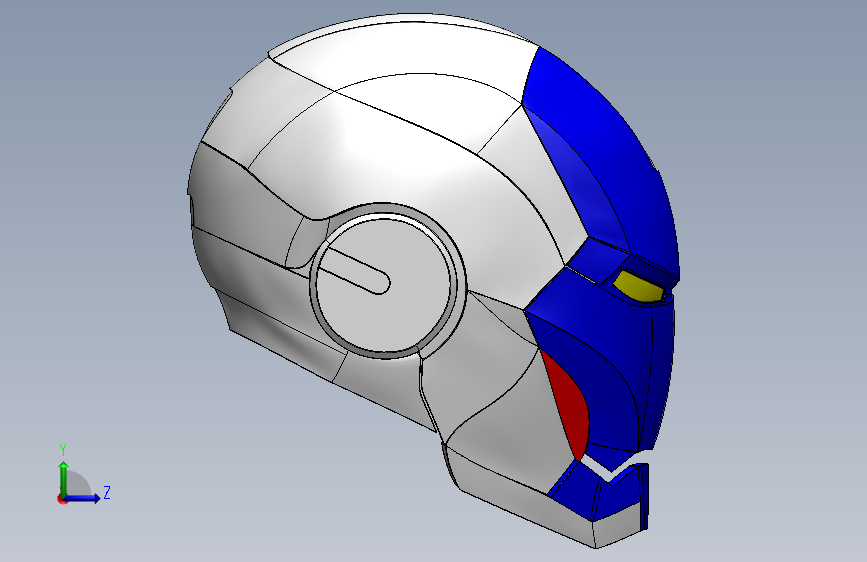Click the red X axis dot of triad

coord(62,500)
